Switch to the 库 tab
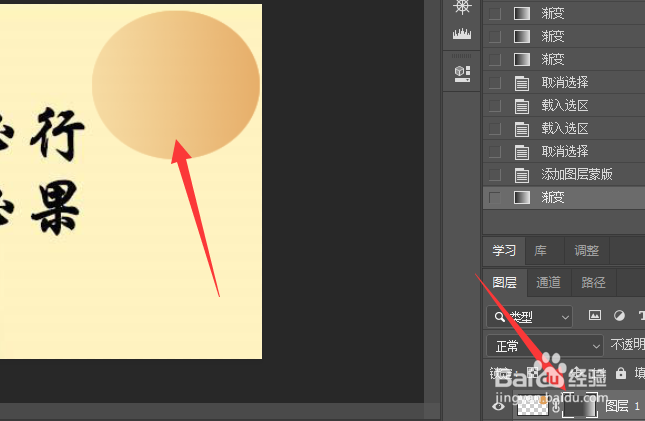This screenshot has height=421, width=645. [540, 251]
